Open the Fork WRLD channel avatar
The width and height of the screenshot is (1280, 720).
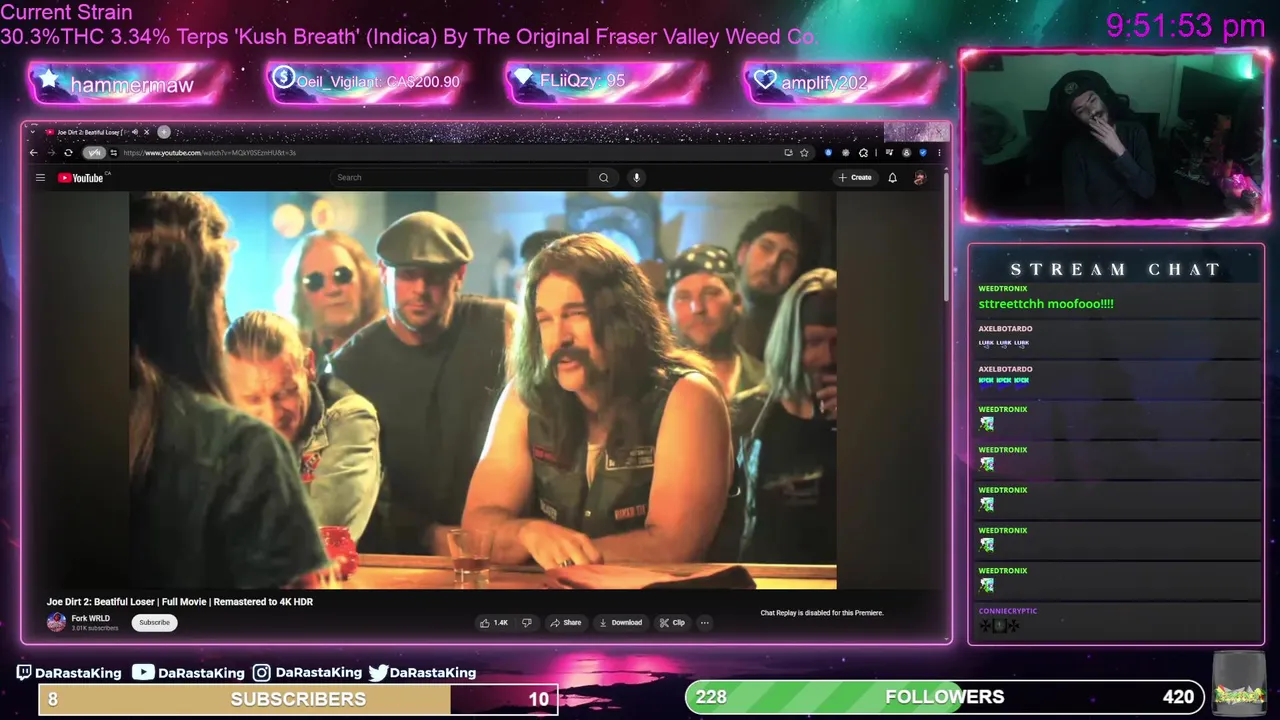[56, 623]
